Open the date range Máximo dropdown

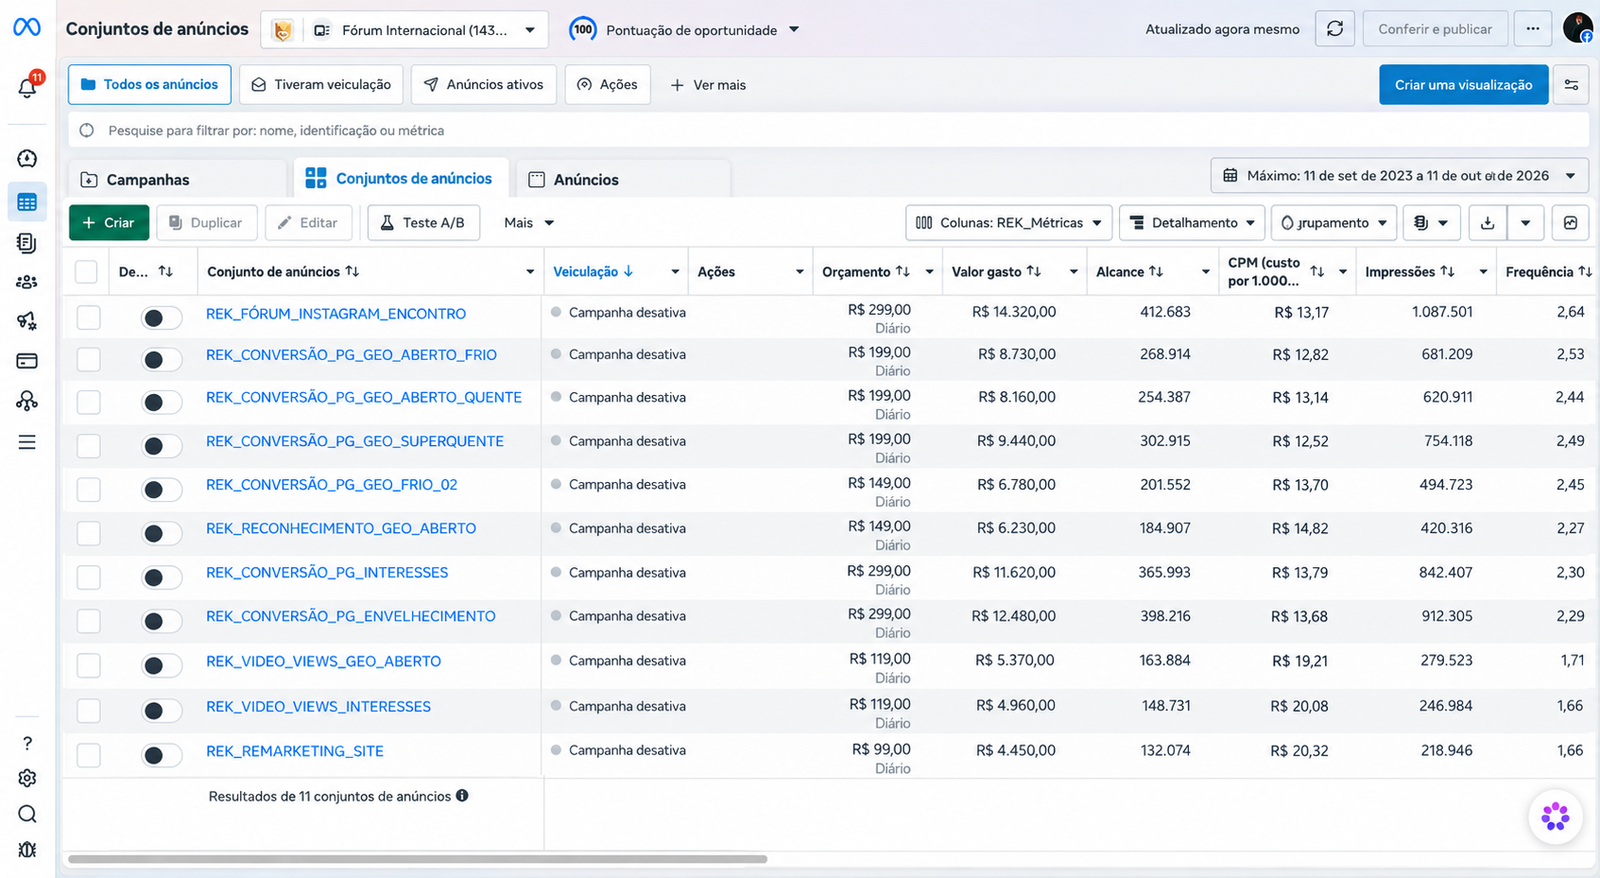pos(1400,176)
